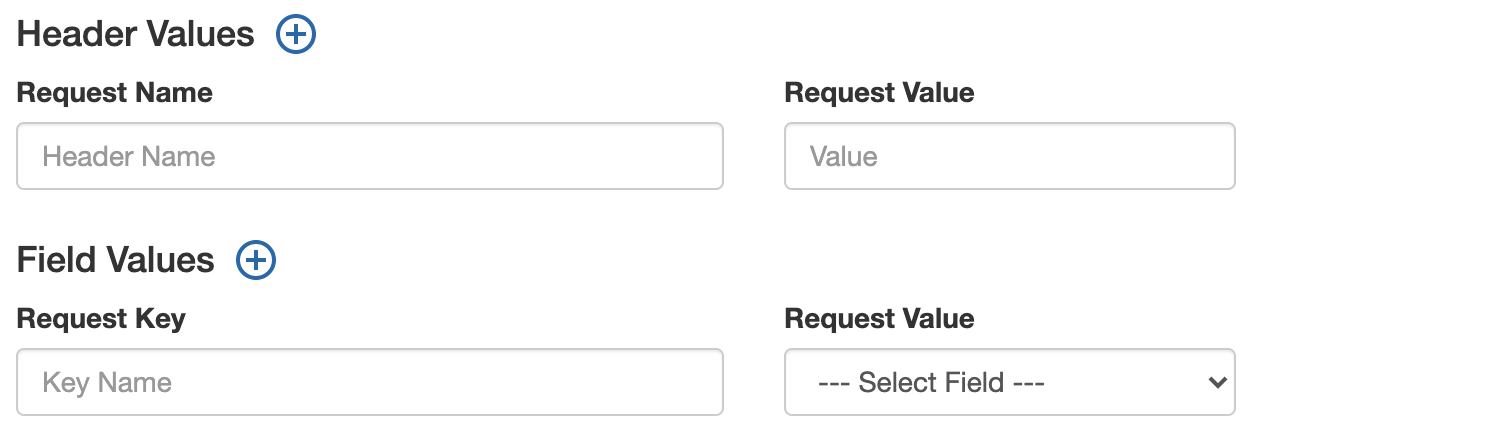Click the plus icon beside Header Values
Screen dimensions: 1504x430
295,35
